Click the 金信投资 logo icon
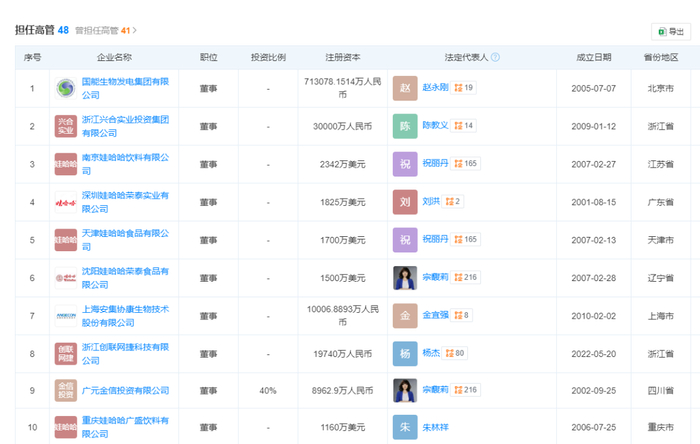This screenshot has height=444, width=700. [66, 391]
